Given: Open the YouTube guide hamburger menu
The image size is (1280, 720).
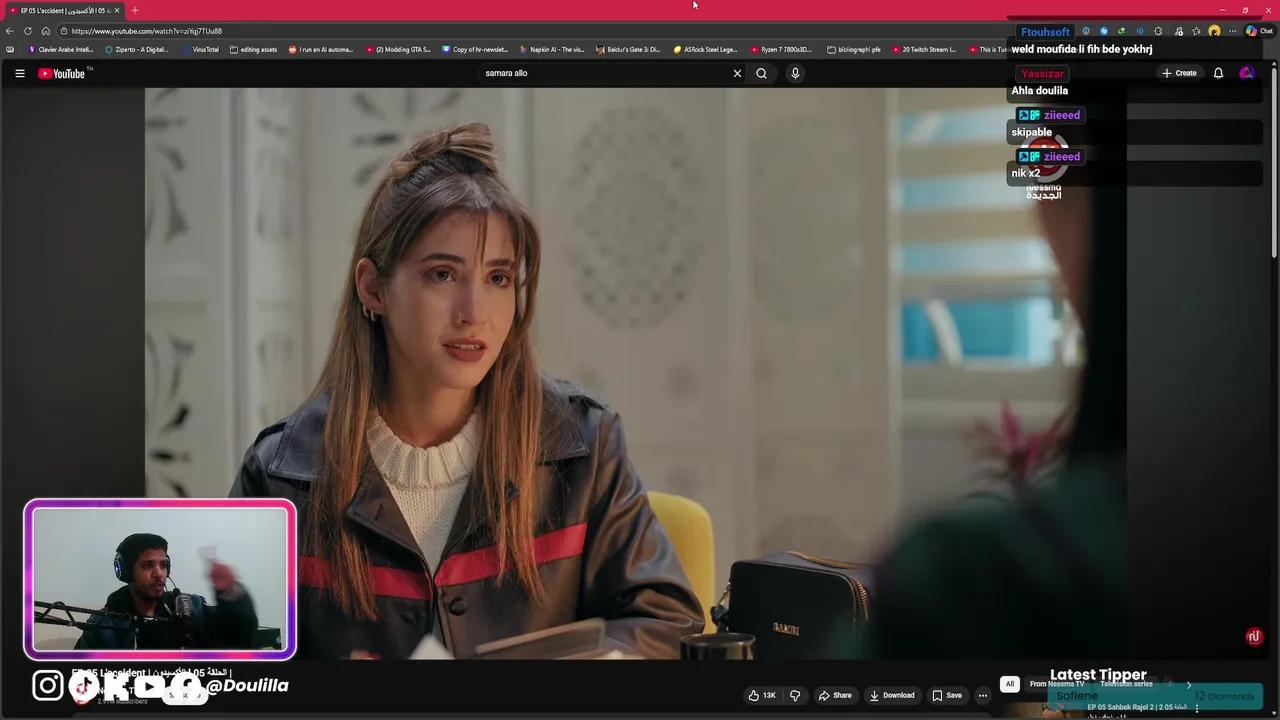Looking at the screenshot, I should point(19,73).
